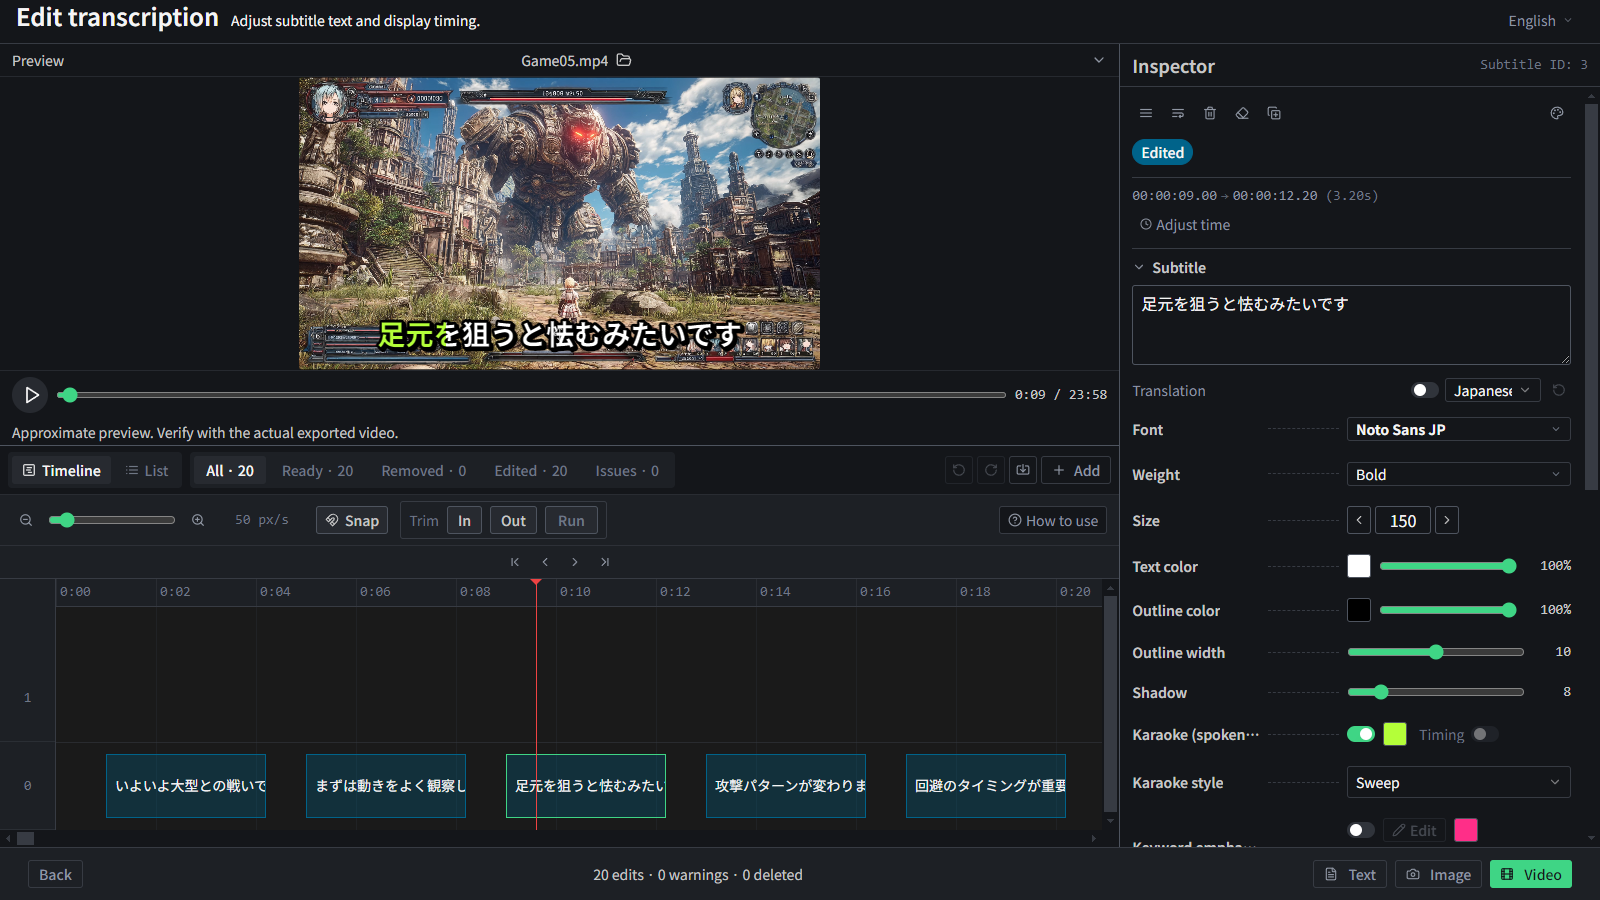Zoom in the timeline with magnifier plus
1600x900 pixels.
point(198,520)
